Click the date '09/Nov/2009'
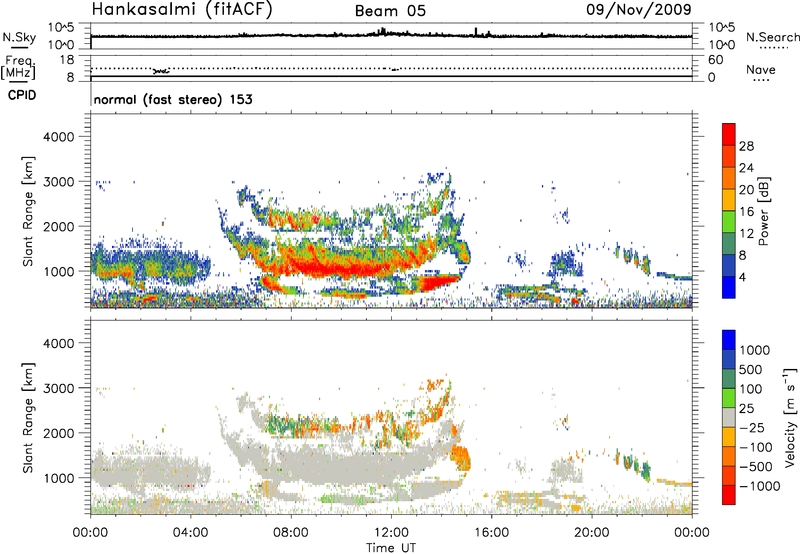This screenshot has height=554, width=800. point(639,9)
